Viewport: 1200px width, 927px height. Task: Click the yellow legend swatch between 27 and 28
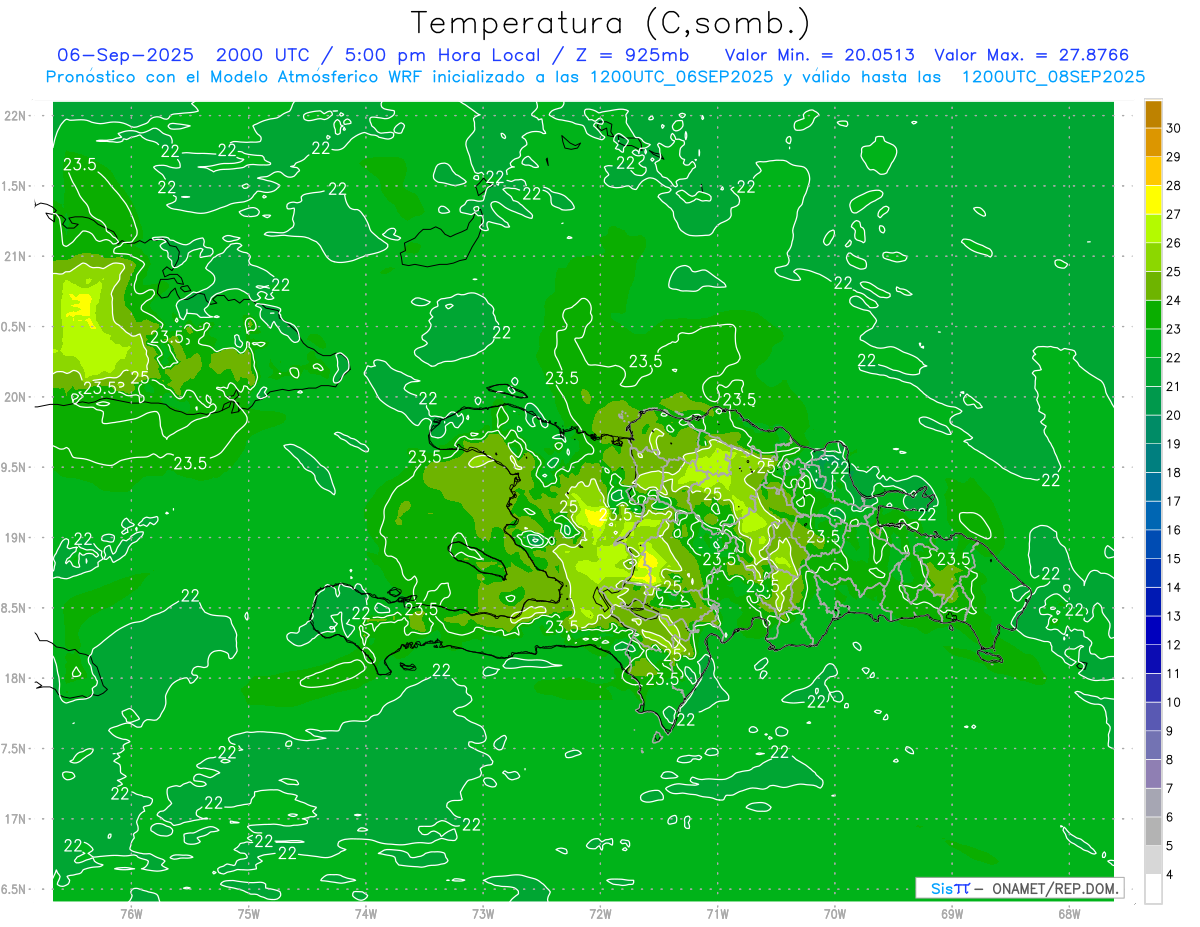tap(1153, 200)
